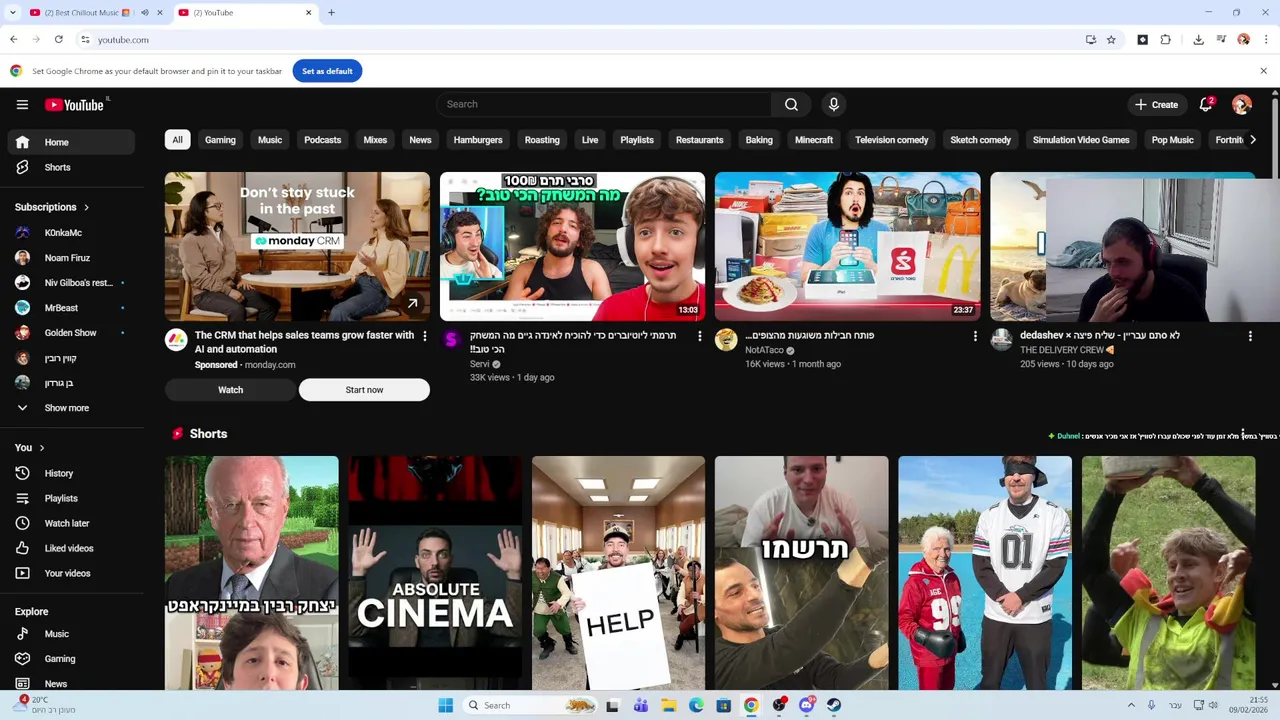Open Chrome three-dot menu
The width and height of the screenshot is (1280, 720).
(x=1266, y=40)
